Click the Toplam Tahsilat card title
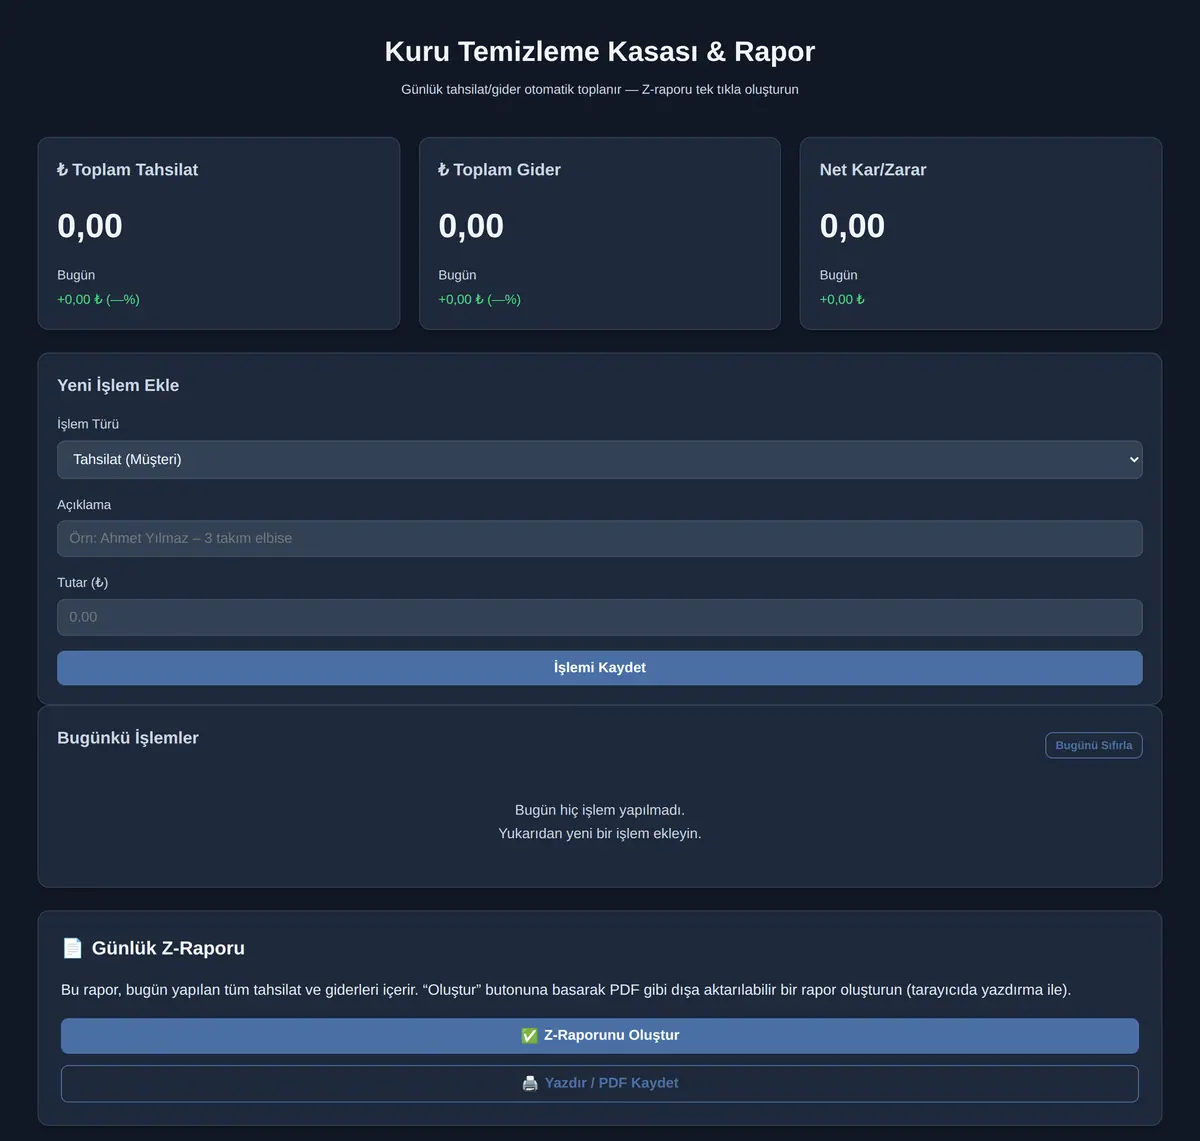Viewport: 1200px width, 1141px height. (127, 170)
